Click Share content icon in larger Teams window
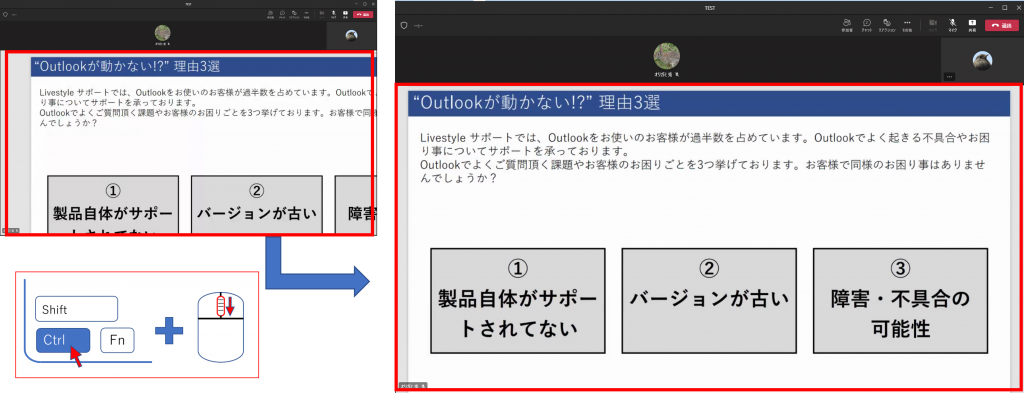 point(972,25)
